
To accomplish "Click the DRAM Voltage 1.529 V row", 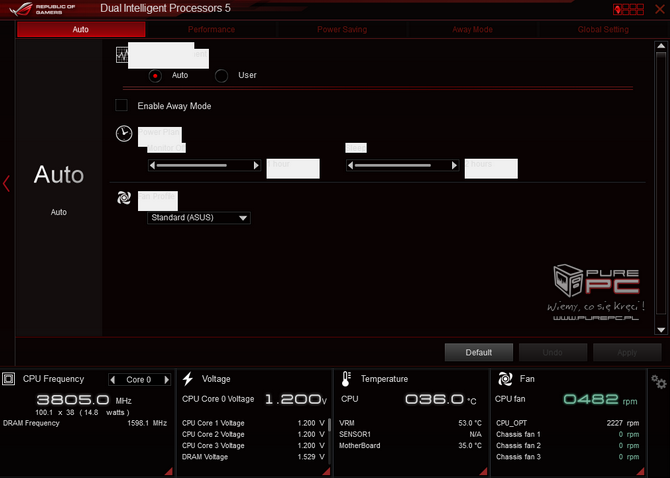I will pos(253,457).
